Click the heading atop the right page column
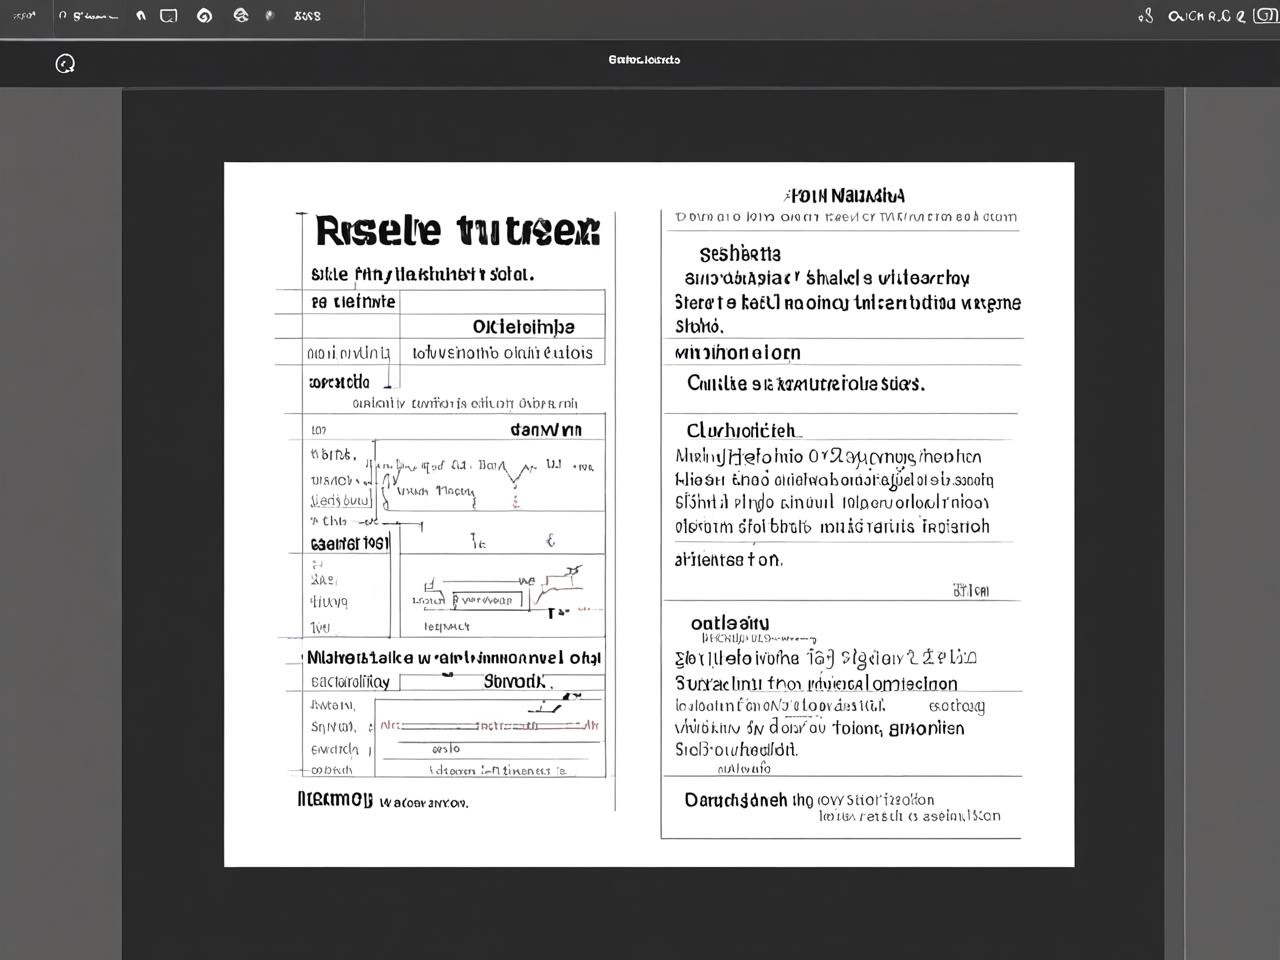The height and width of the screenshot is (960, 1280). point(845,195)
